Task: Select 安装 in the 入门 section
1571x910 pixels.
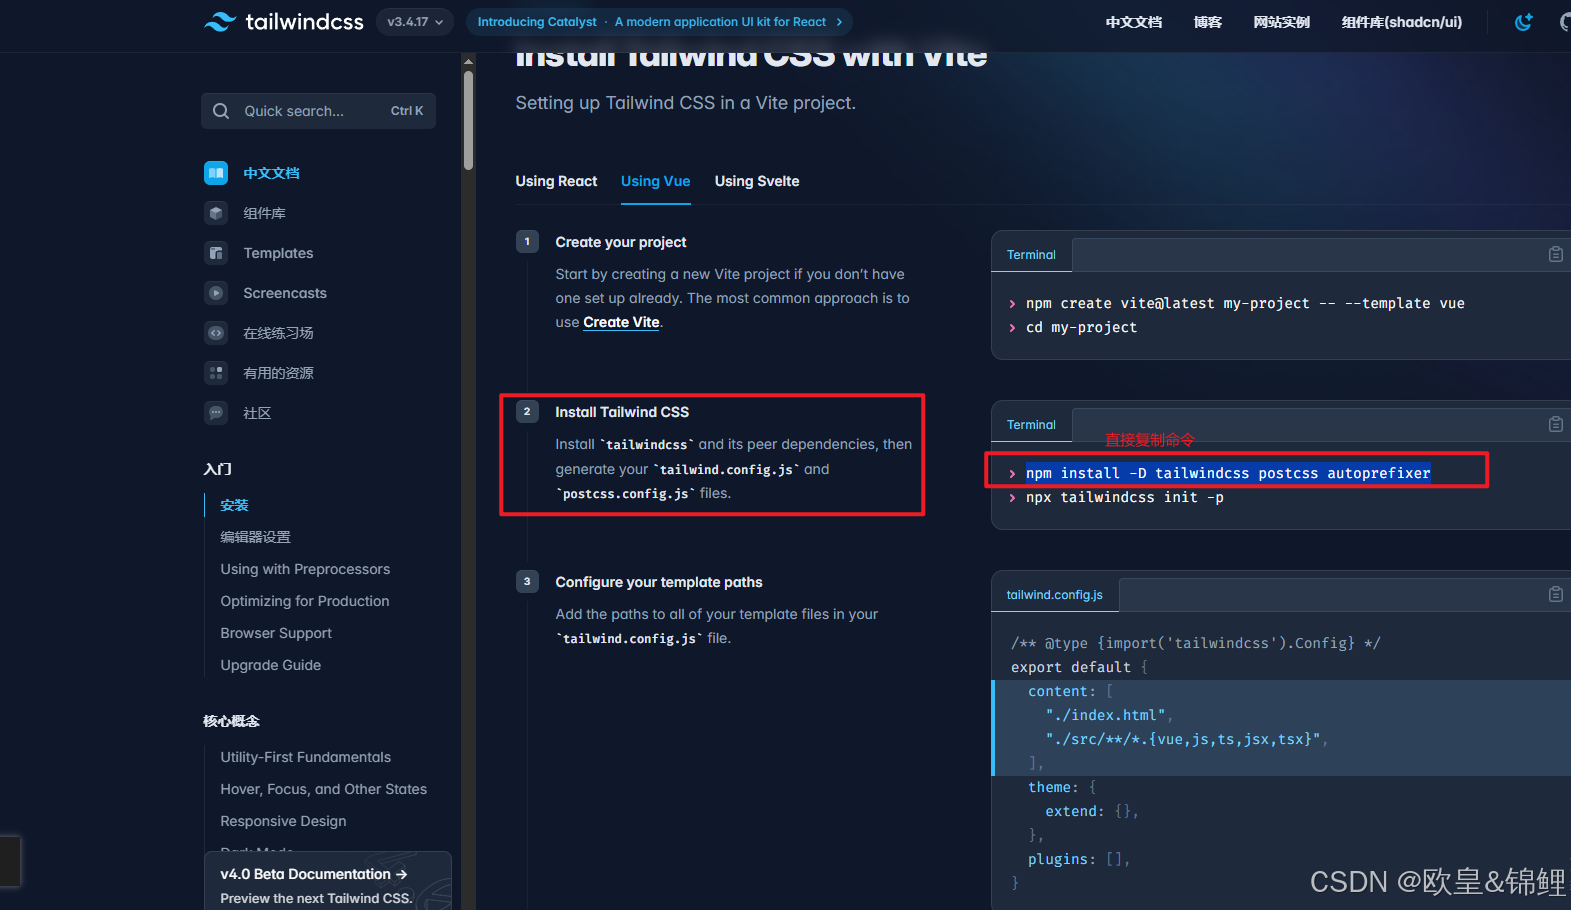Action: pos(234,505)
